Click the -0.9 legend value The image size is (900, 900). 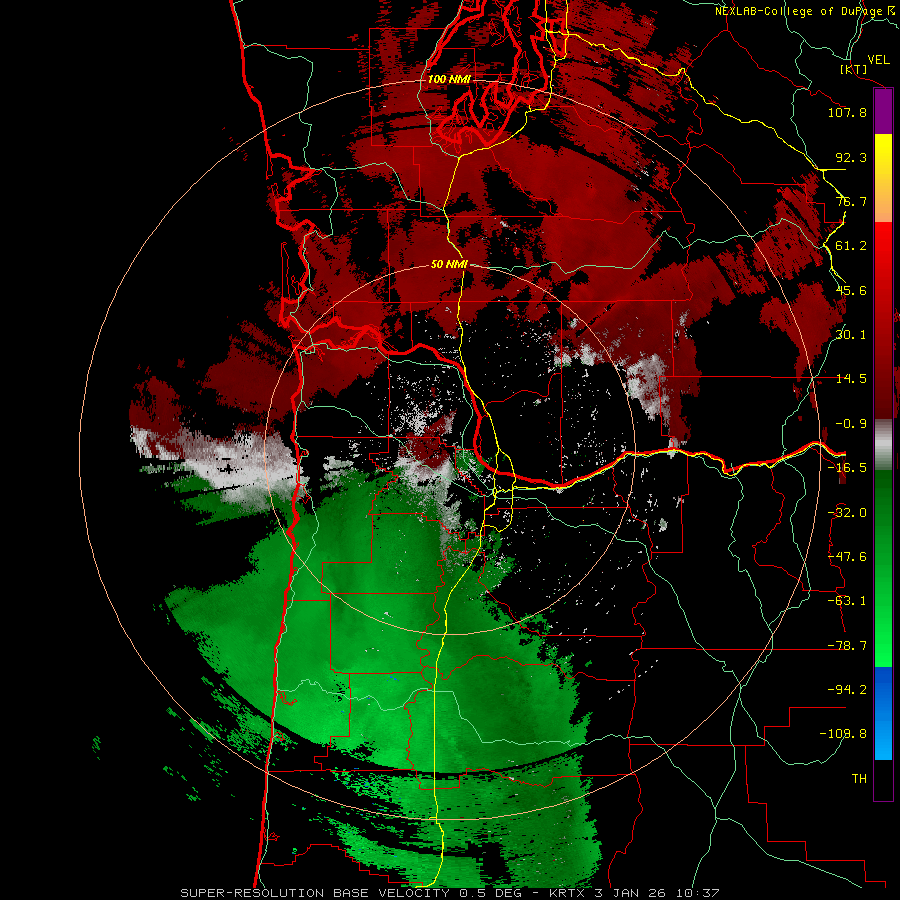[x=851, y=424]
